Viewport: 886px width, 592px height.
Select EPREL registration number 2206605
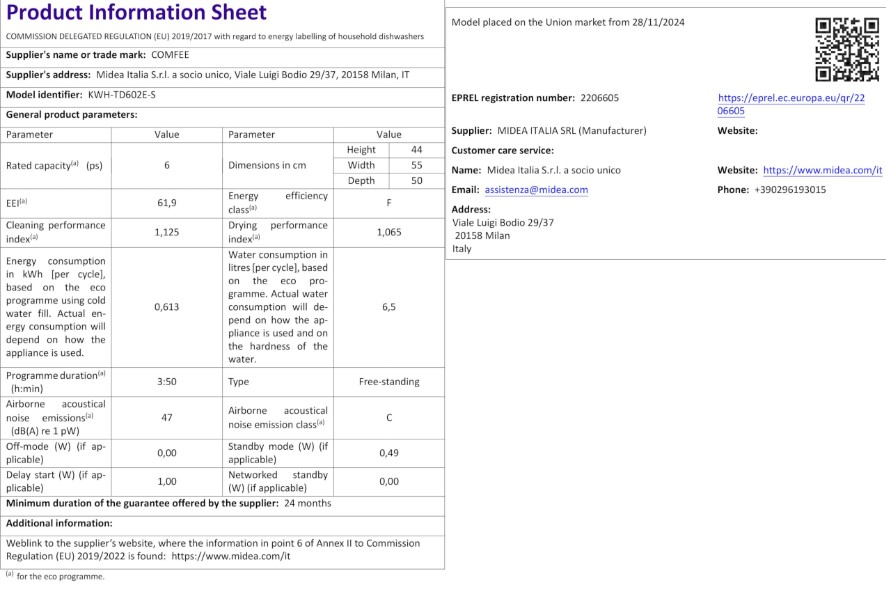click(599, 97)
